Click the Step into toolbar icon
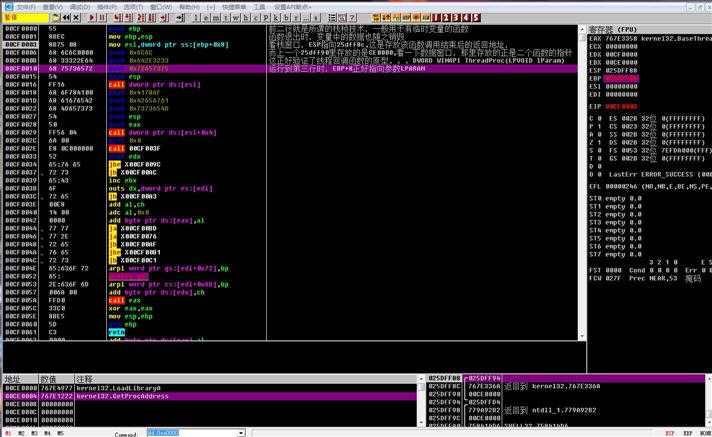712x437 pixels. pos(117,18)
